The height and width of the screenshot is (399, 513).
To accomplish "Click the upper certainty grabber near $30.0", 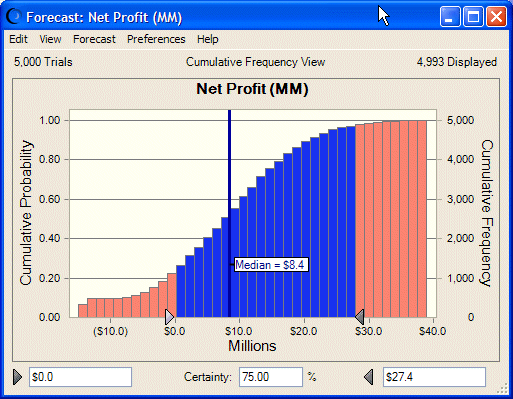I will point(359,317).
